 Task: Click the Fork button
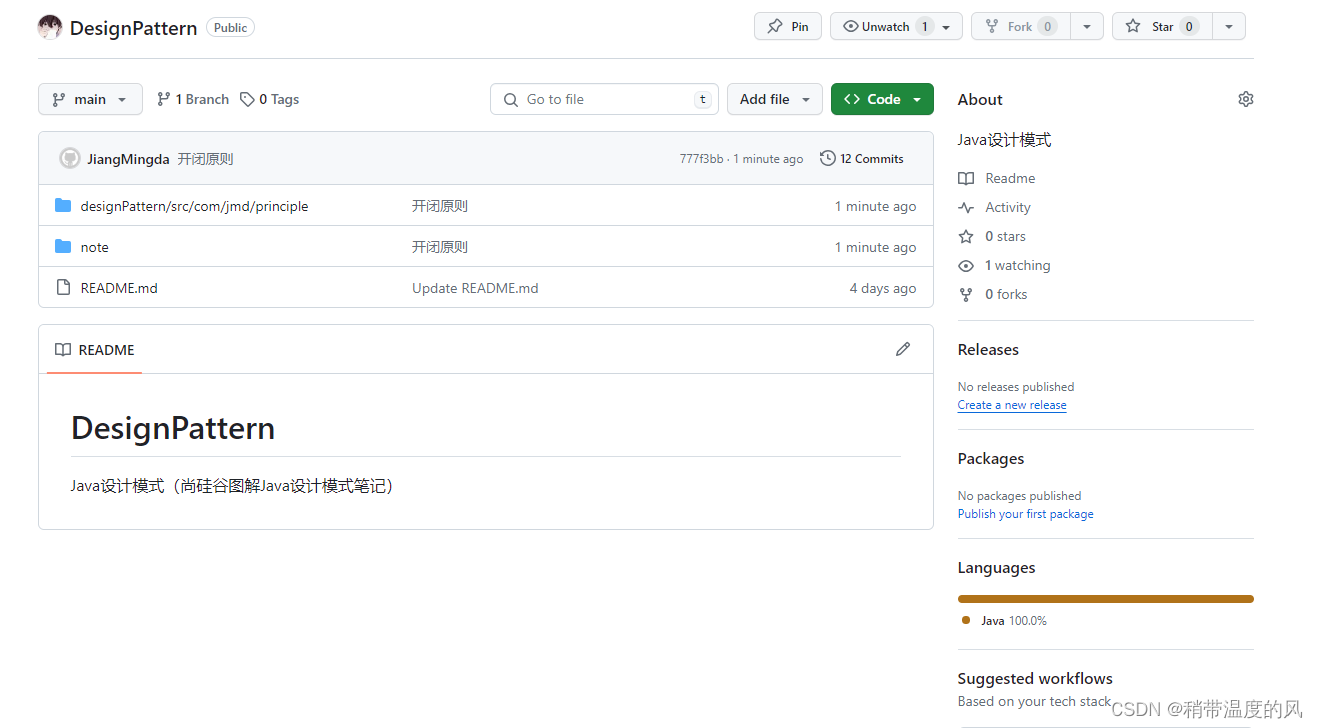coord(1020,27)
